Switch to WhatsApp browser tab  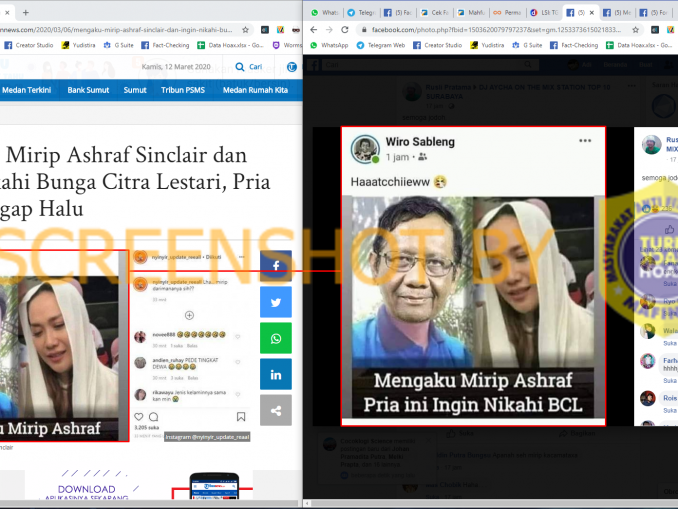[x=325, y=13]
